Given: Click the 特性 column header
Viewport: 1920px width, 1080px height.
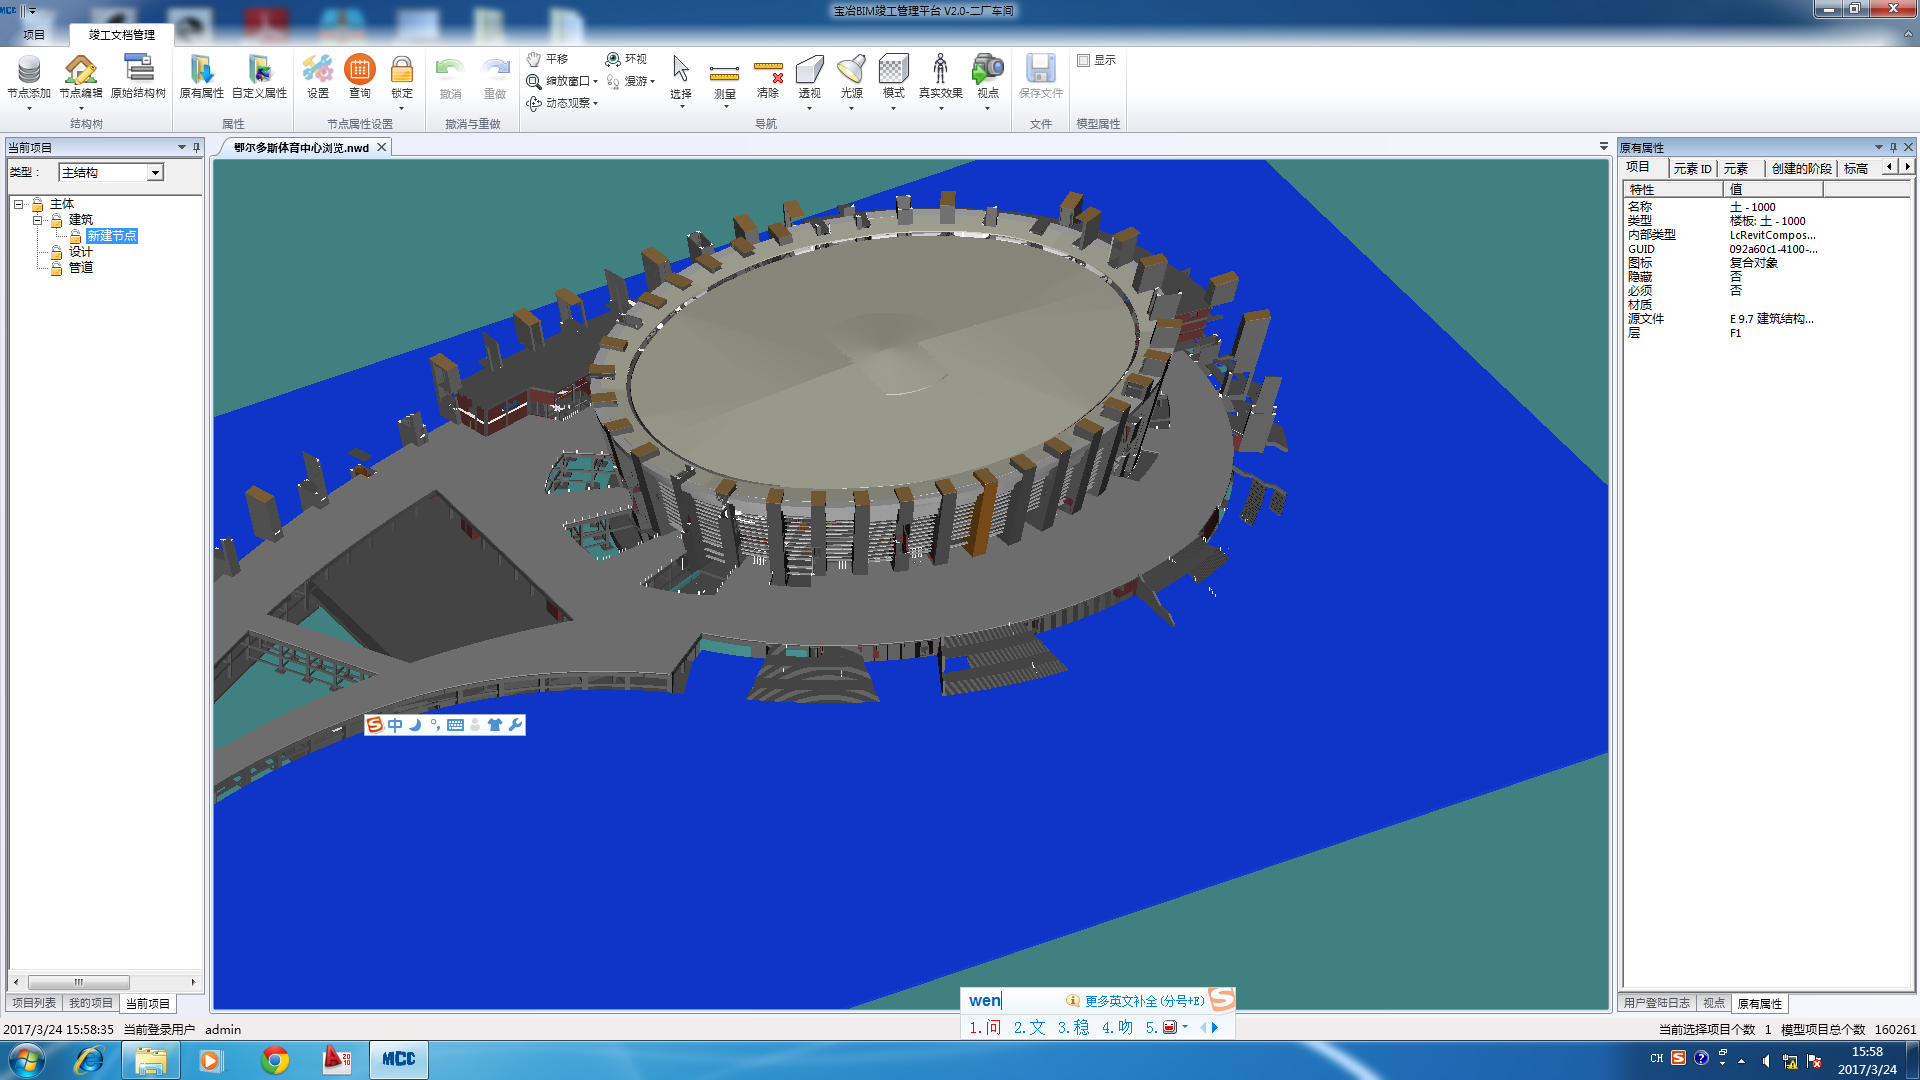Looking at the screenshot, I should [1672, 190].
